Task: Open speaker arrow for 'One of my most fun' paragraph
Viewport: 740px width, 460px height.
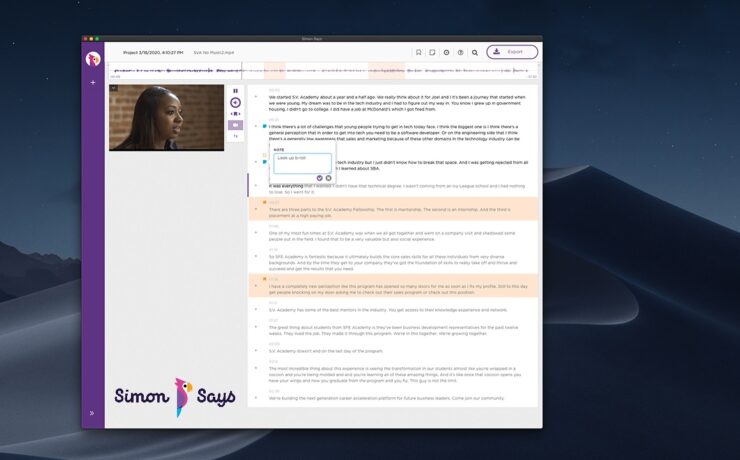Action: tap(256, 233)
